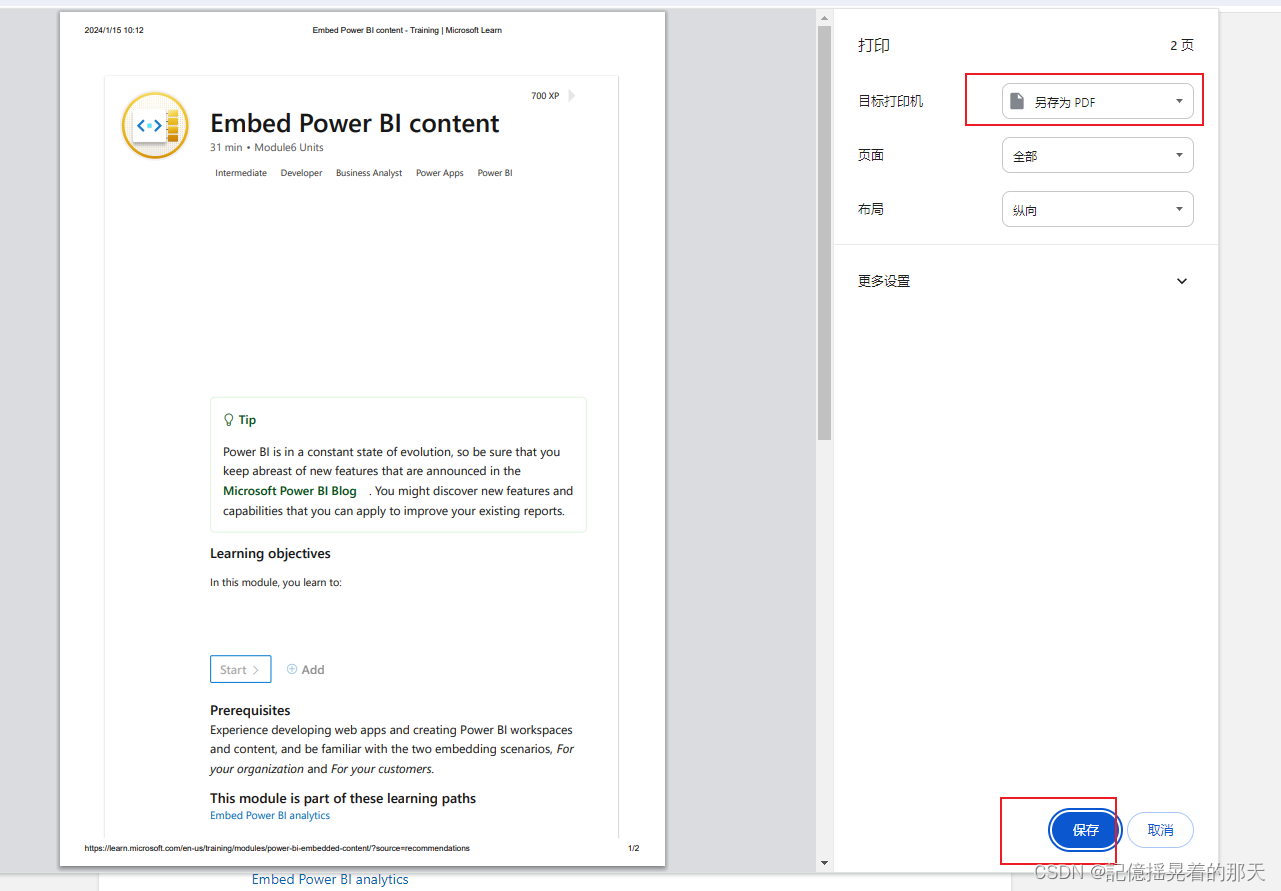Click the Business Analyst tag
The image size is (1281, 891).
pyautogui.click(x=369, y=173)
